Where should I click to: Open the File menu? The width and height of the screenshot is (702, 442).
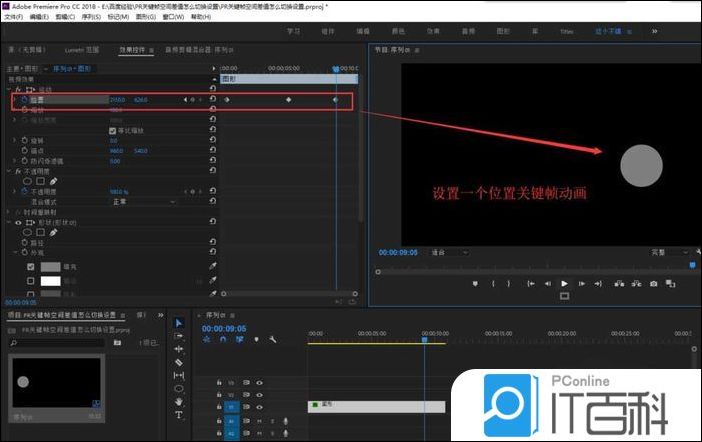(12, 17)
